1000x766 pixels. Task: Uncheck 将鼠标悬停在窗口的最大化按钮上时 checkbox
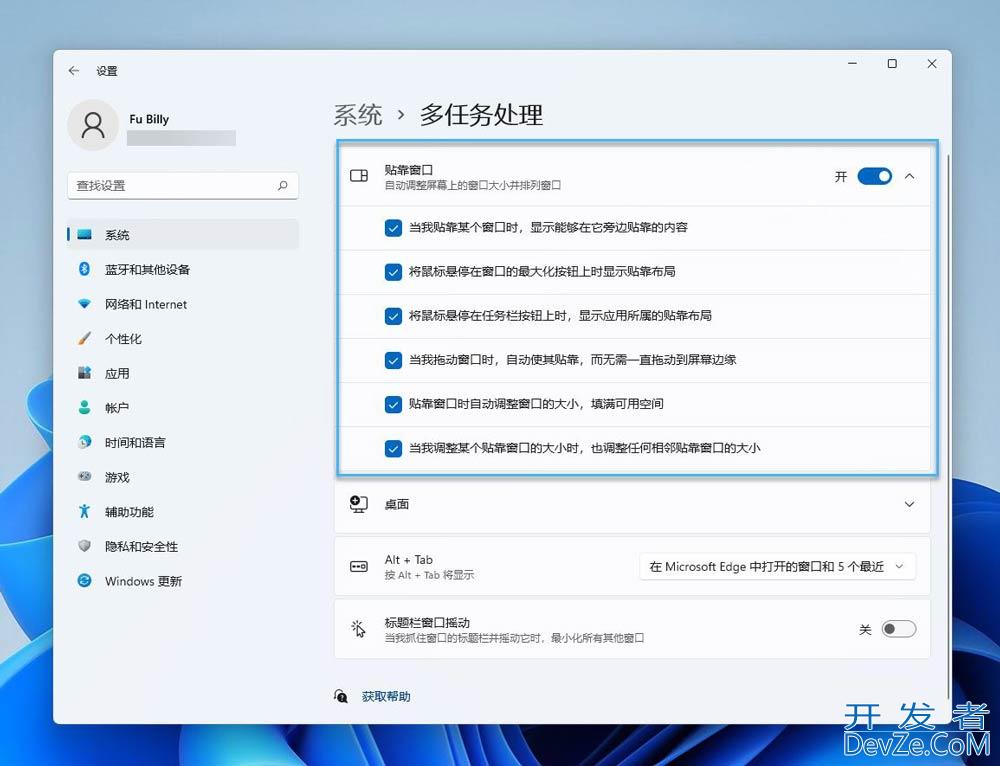coord(393,272)
